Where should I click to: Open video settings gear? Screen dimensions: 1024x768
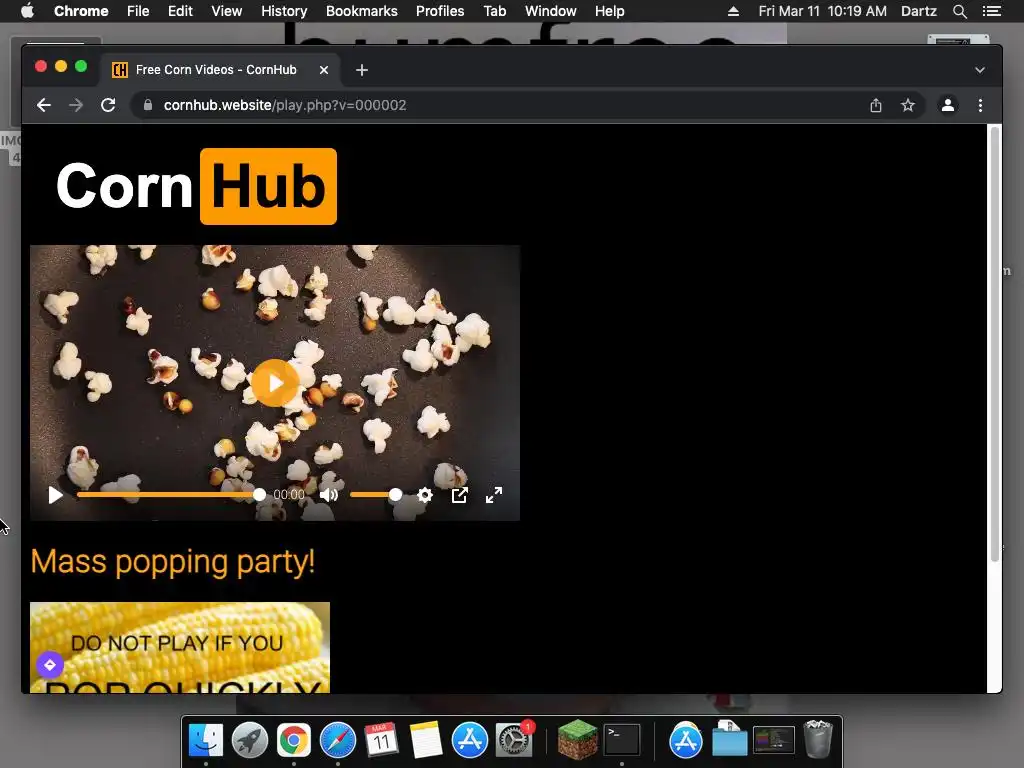tap(424, 495)
